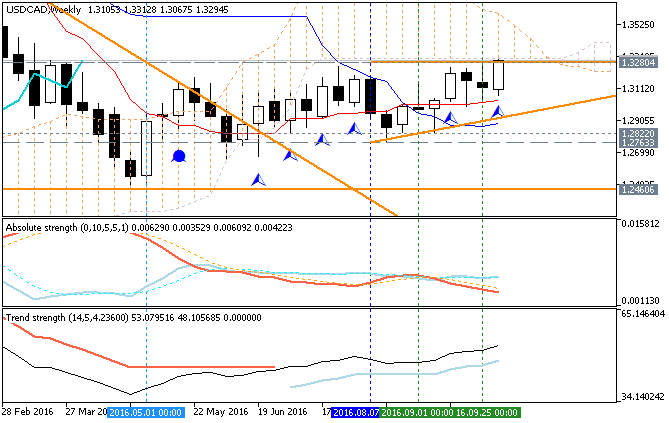Click the 2016.05.01 00:00 date marker
This screenshot has width=669, height=423.
[146, 412]
